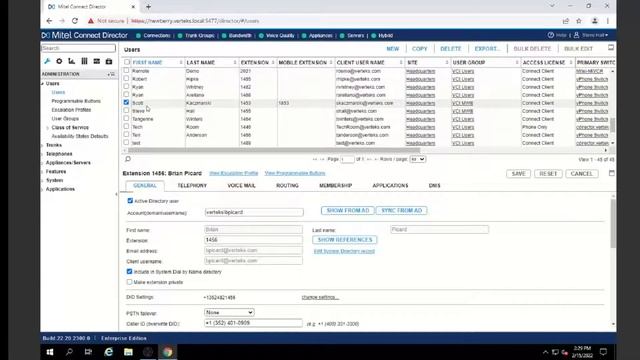Expand the Trunks tree node
This screenshot has height=360, width=640.
point(42,145)
